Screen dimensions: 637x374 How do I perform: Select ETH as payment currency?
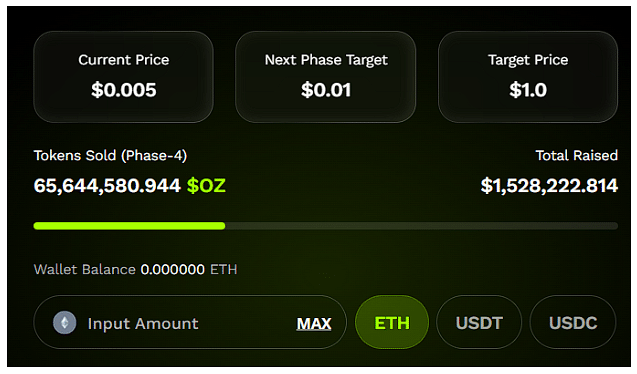point(392,322)
